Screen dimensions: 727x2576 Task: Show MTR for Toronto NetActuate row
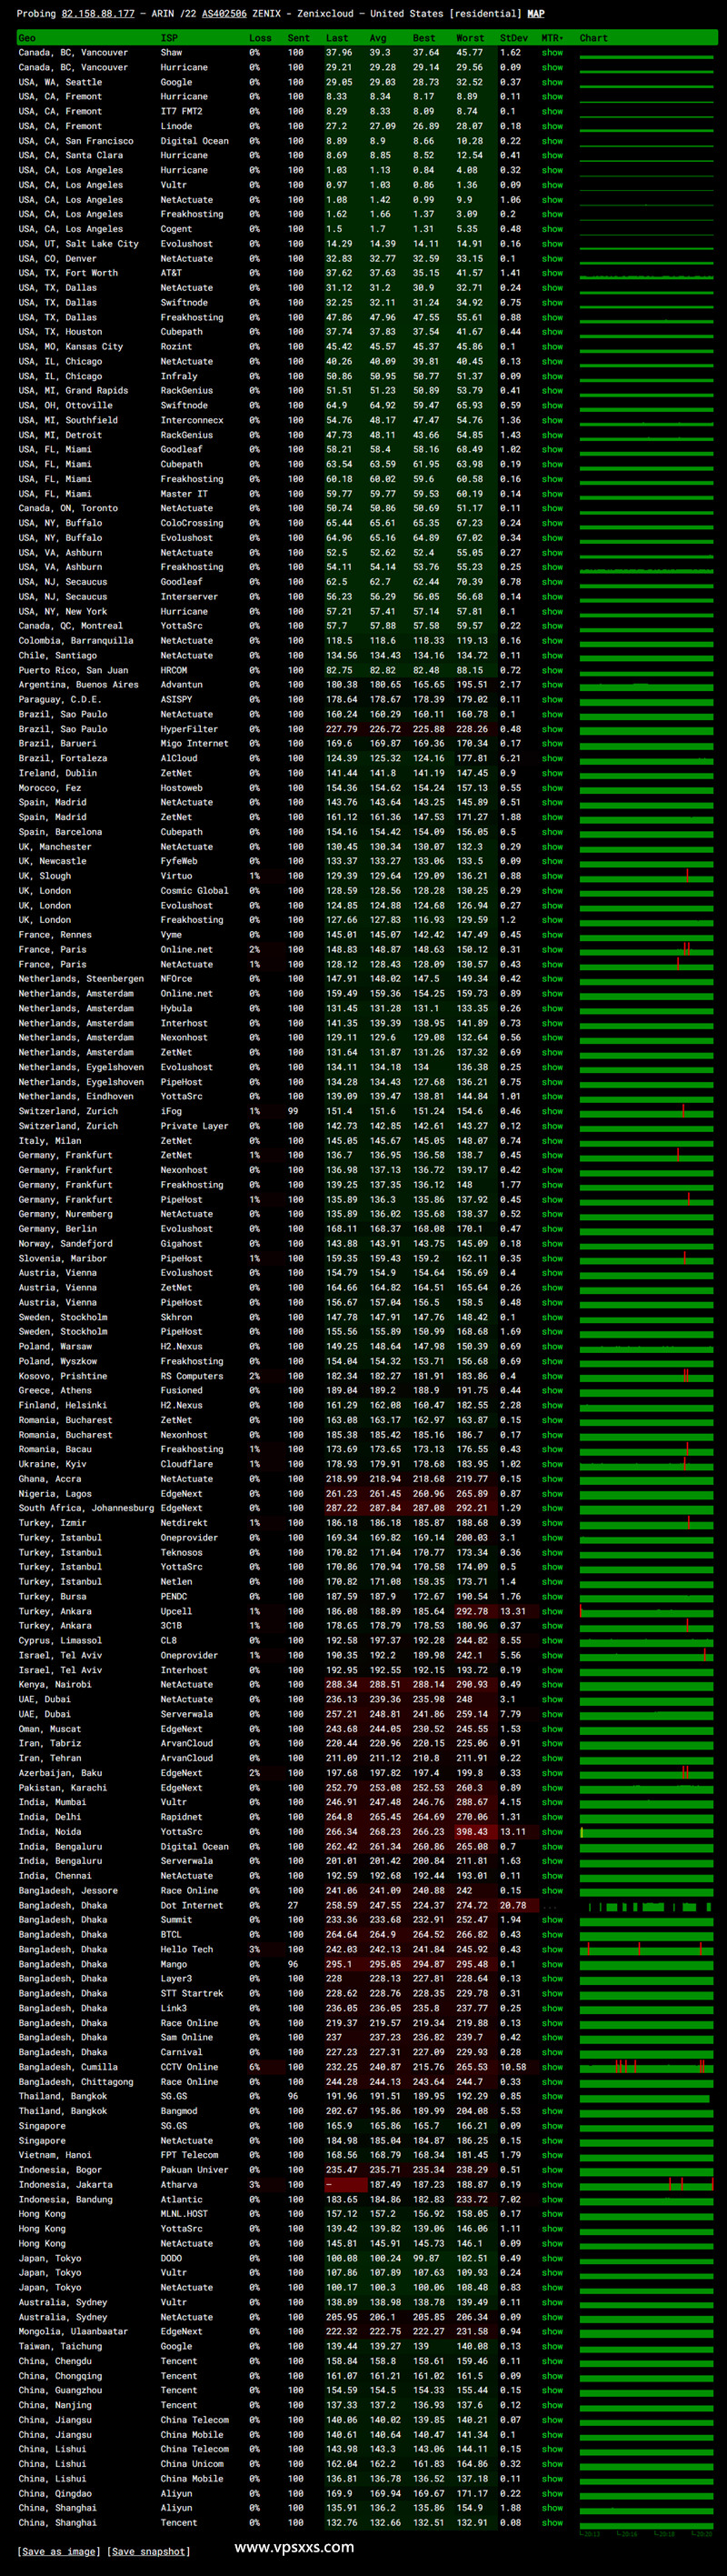(552, 508)
